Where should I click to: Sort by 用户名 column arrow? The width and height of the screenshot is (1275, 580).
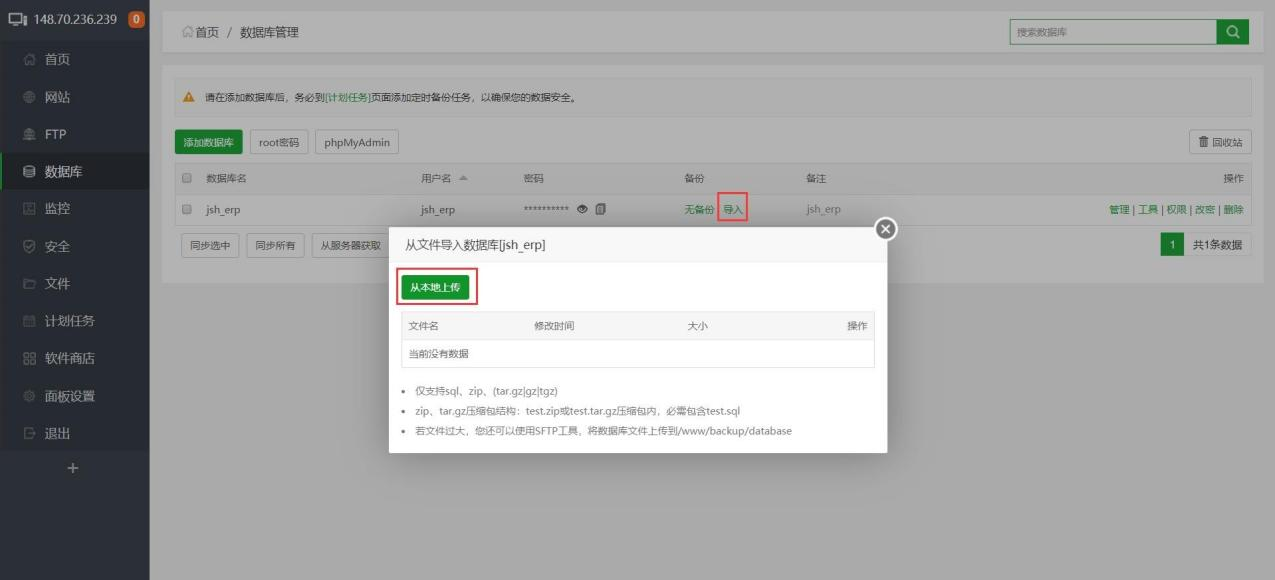(x=463, y=178)
